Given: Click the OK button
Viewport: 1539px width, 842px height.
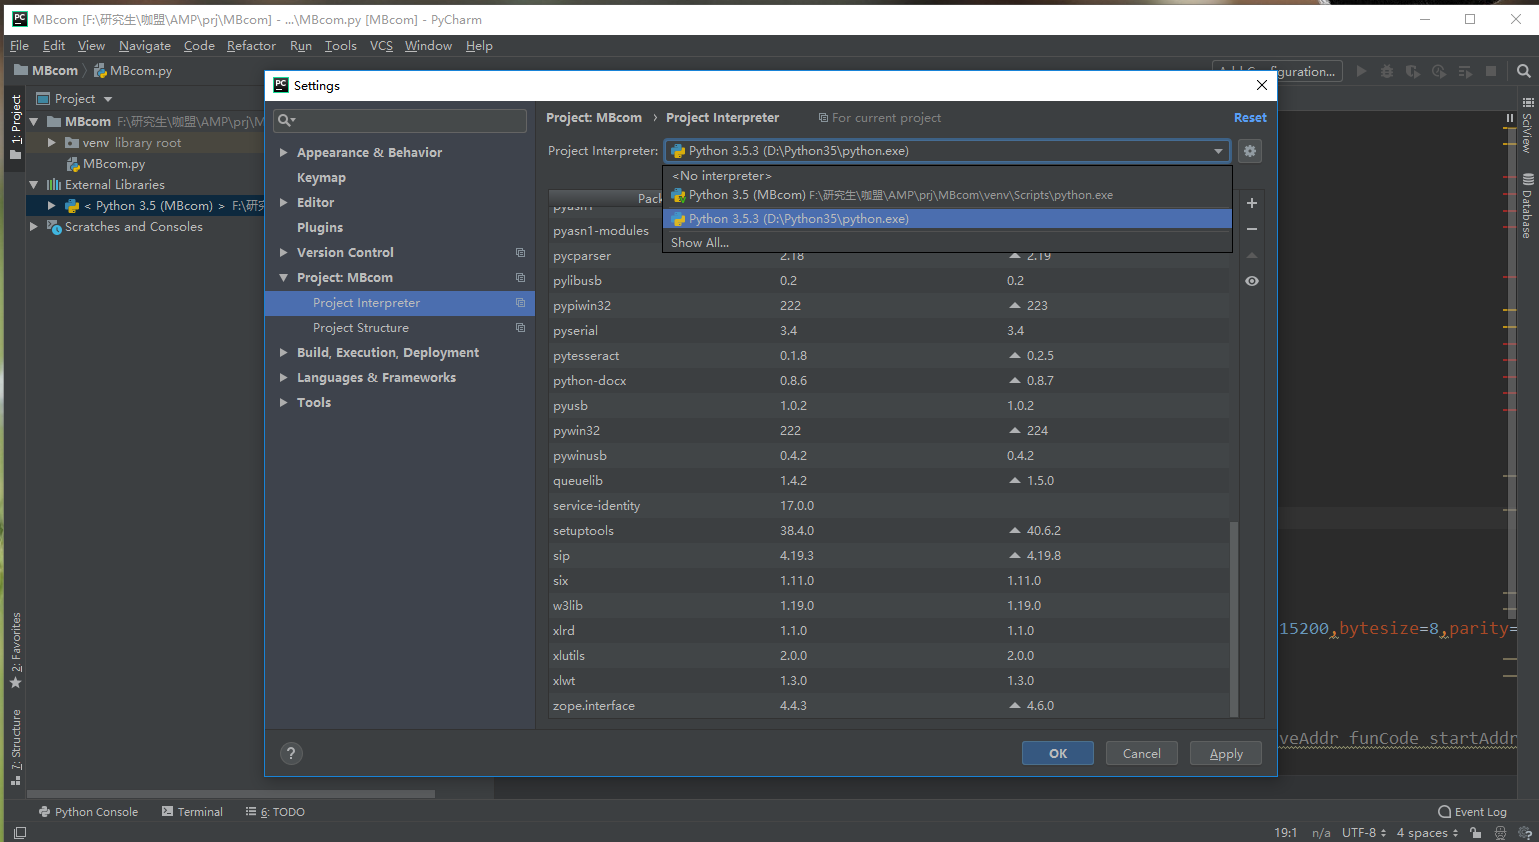Looking at the screenshot, I should [x=1058, y=754].
